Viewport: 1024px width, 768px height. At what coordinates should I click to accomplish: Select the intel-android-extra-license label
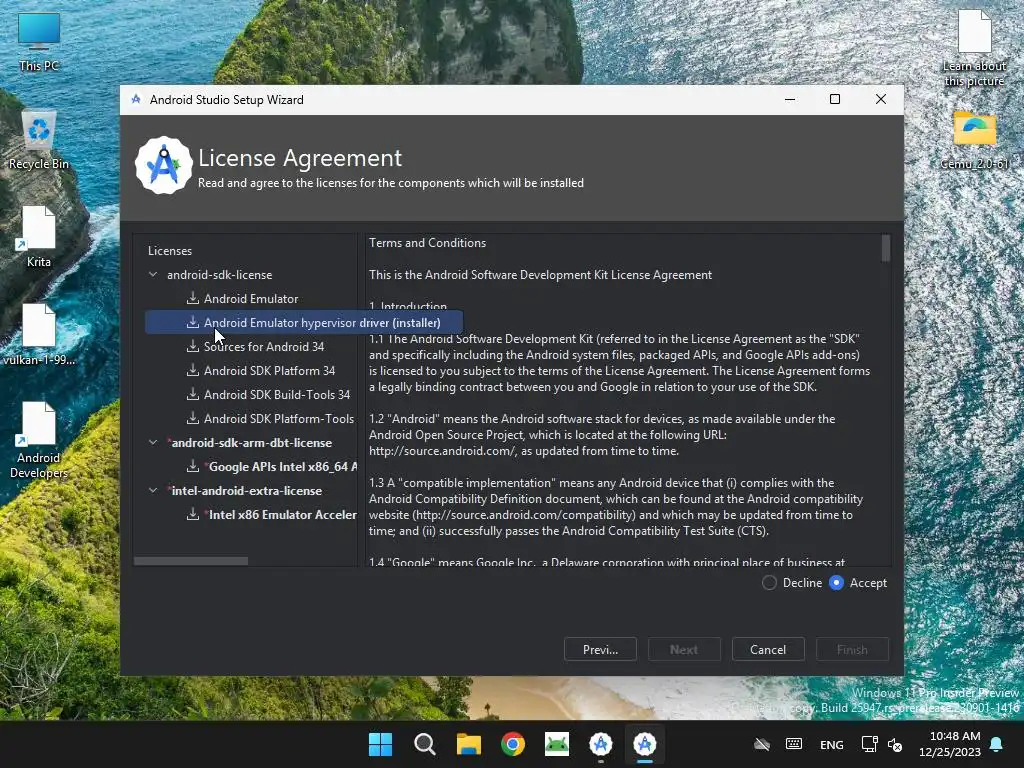[246, 490]
